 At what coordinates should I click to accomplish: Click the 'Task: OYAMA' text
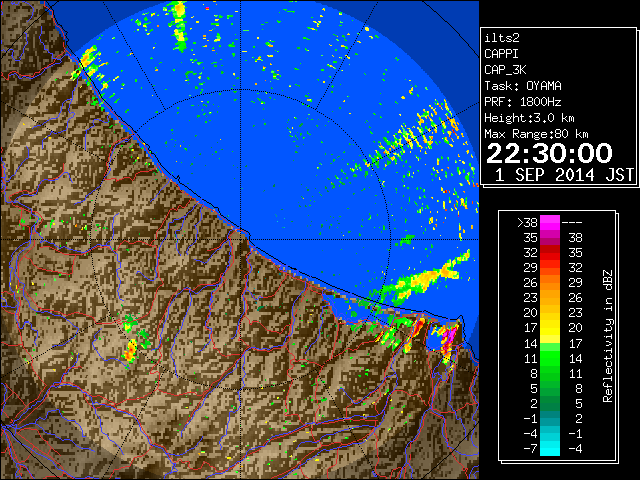[523, 86]
